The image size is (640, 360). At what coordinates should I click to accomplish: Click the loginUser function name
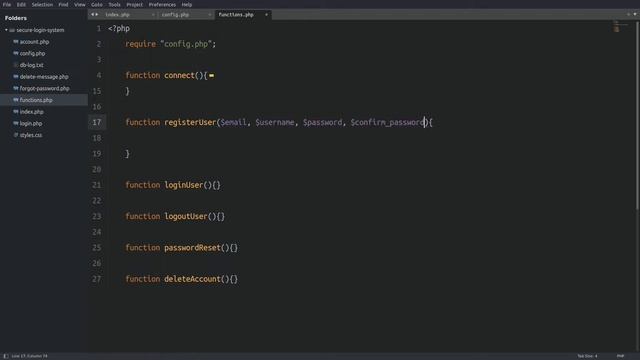(184, 185)
